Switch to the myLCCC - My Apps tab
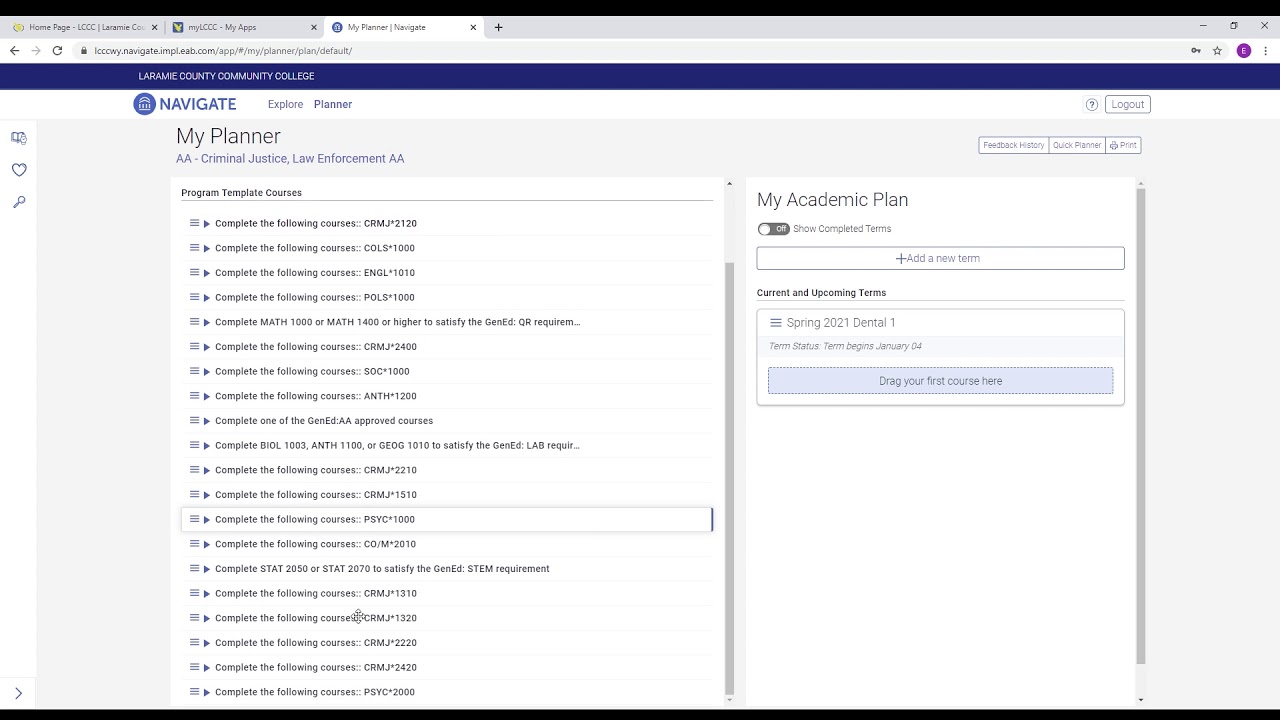The image size is (1280, 720). pyautogui.click(x=240, y=27)
